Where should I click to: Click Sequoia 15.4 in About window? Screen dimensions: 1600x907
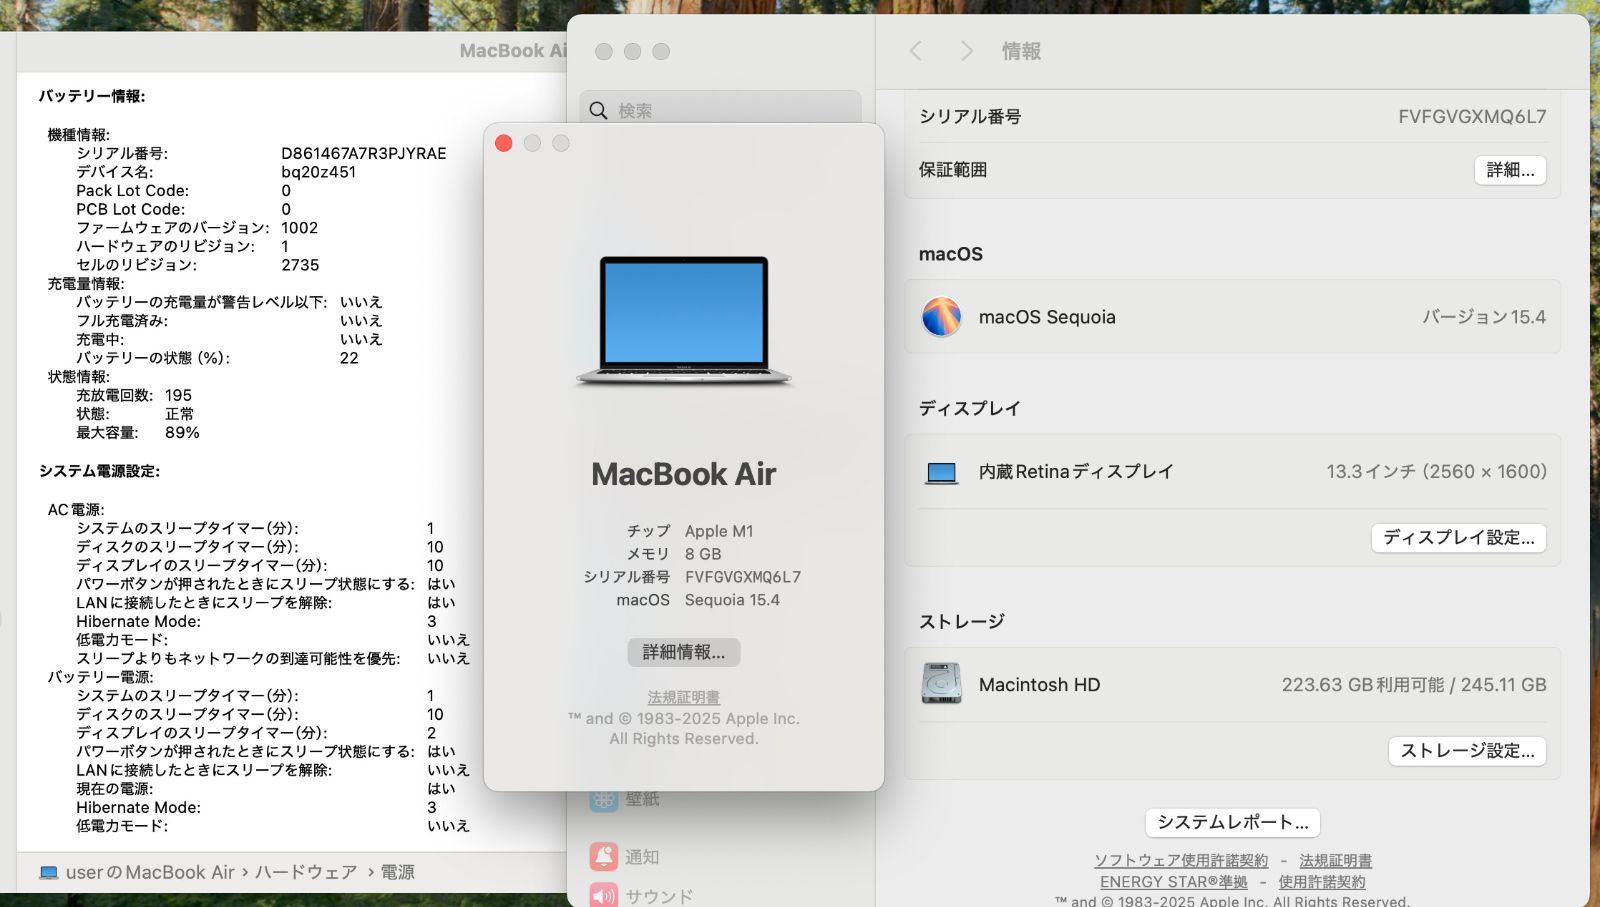point(732,600)
